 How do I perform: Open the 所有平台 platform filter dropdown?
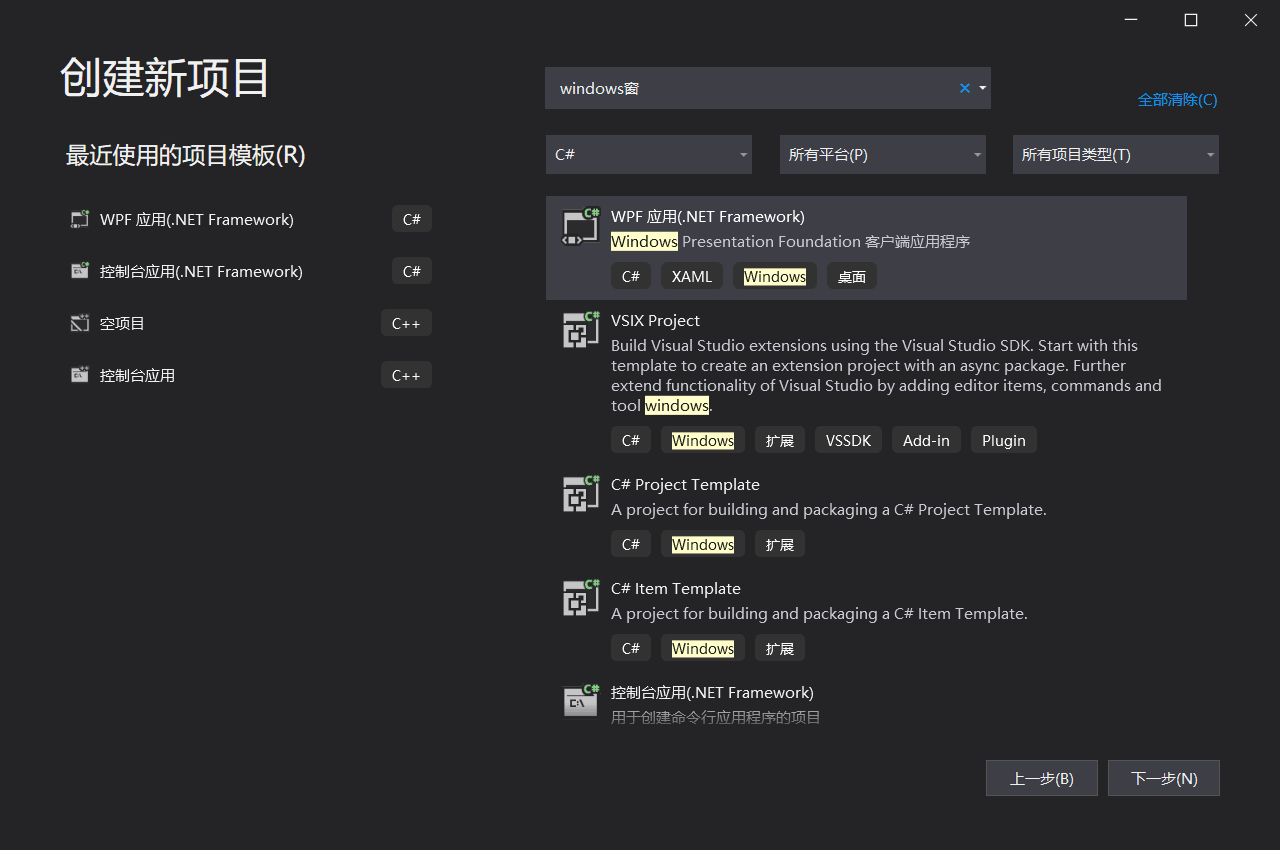point(883,155)
